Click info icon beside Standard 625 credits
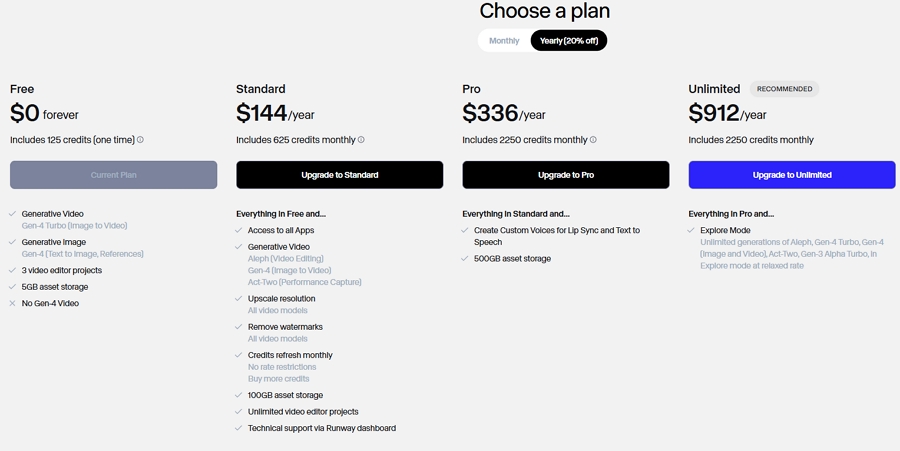 (361, 140)
